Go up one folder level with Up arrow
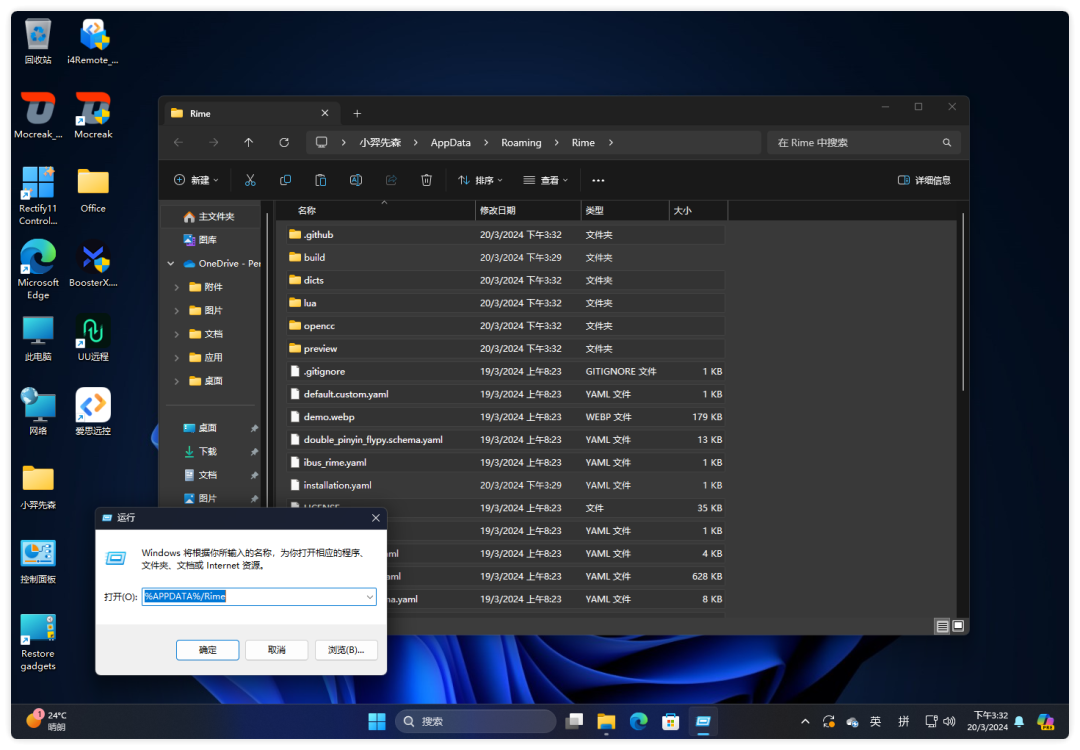This screenshot has height=750, width=1080. (x=249, y=143)
